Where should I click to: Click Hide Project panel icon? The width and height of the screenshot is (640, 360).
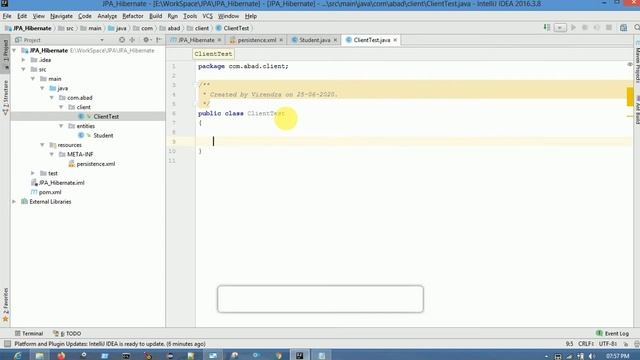pos(159,40)
